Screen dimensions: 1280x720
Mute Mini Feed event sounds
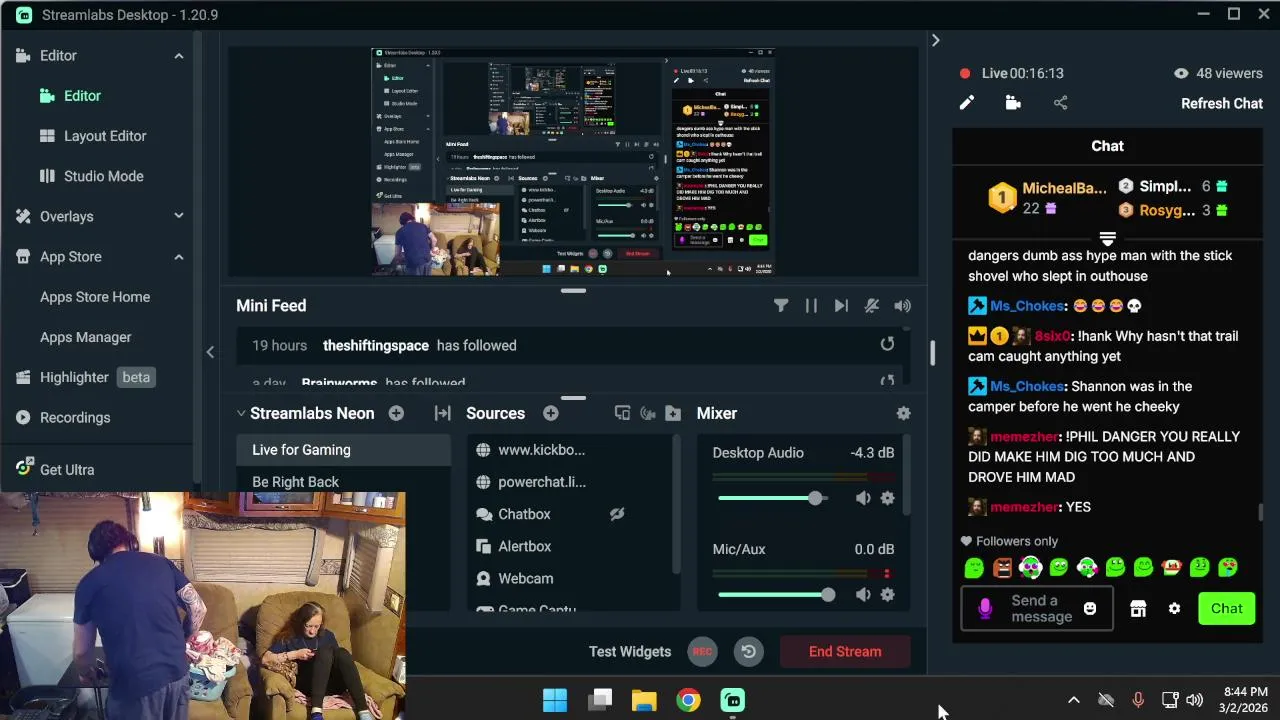coord(902,306)
